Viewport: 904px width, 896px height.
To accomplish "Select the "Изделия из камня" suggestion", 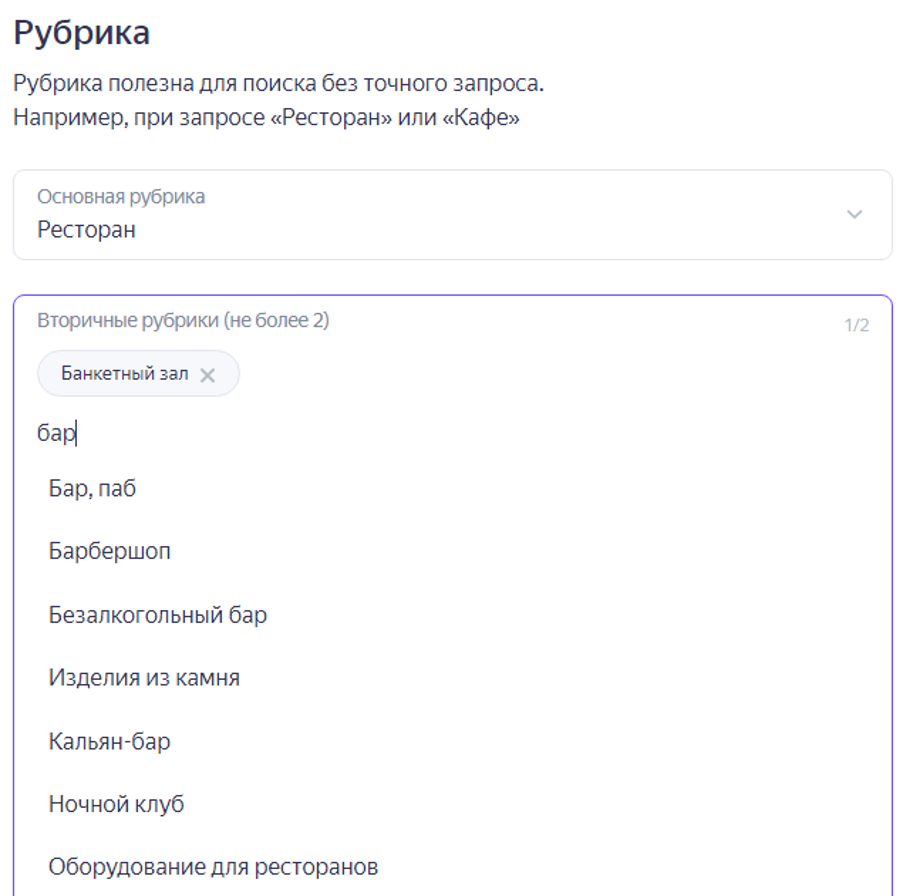I will 144,678.
